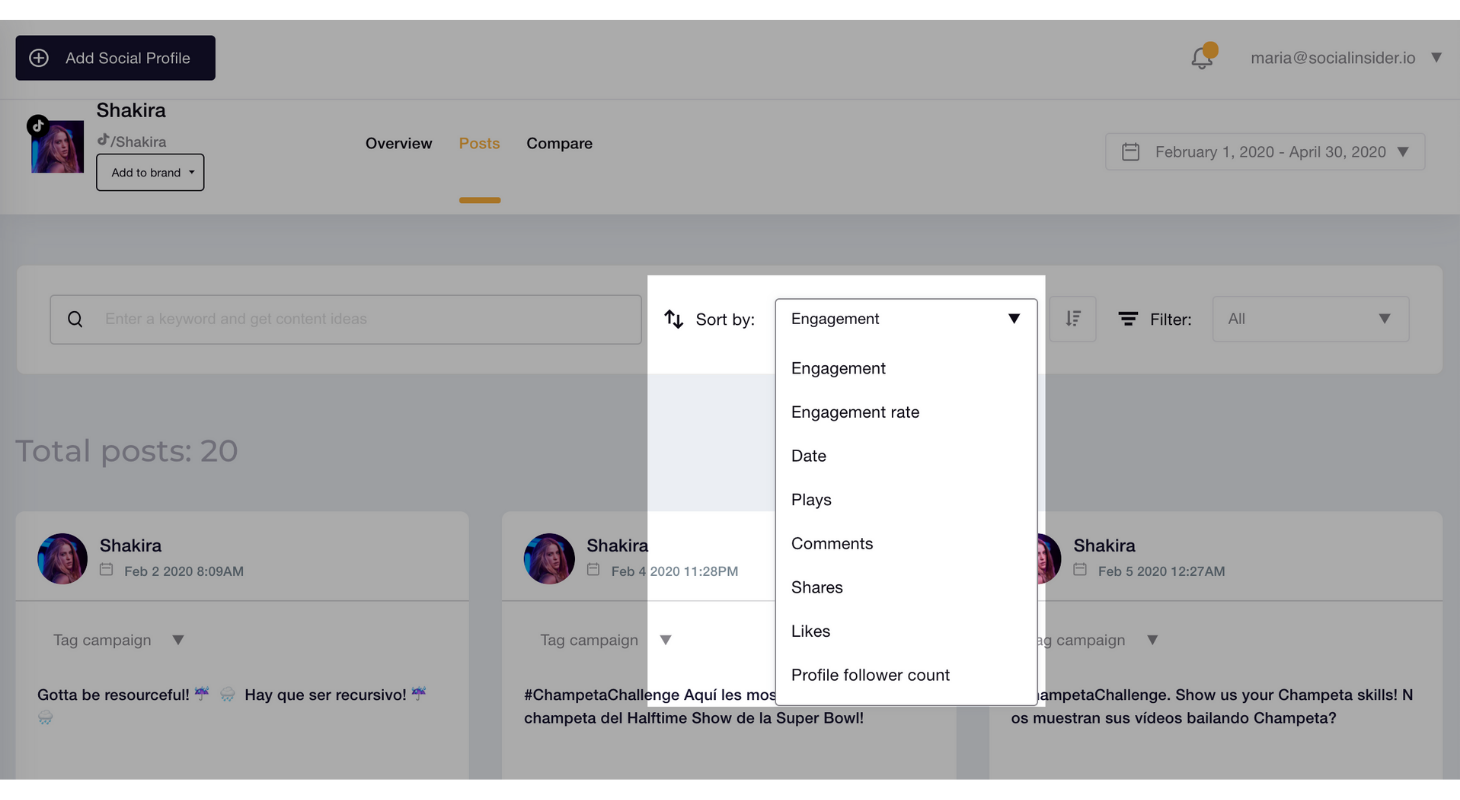The image size is (1460, 800).
Task: Click the Add Social Profile button
Action: click(x=115, y=58)
